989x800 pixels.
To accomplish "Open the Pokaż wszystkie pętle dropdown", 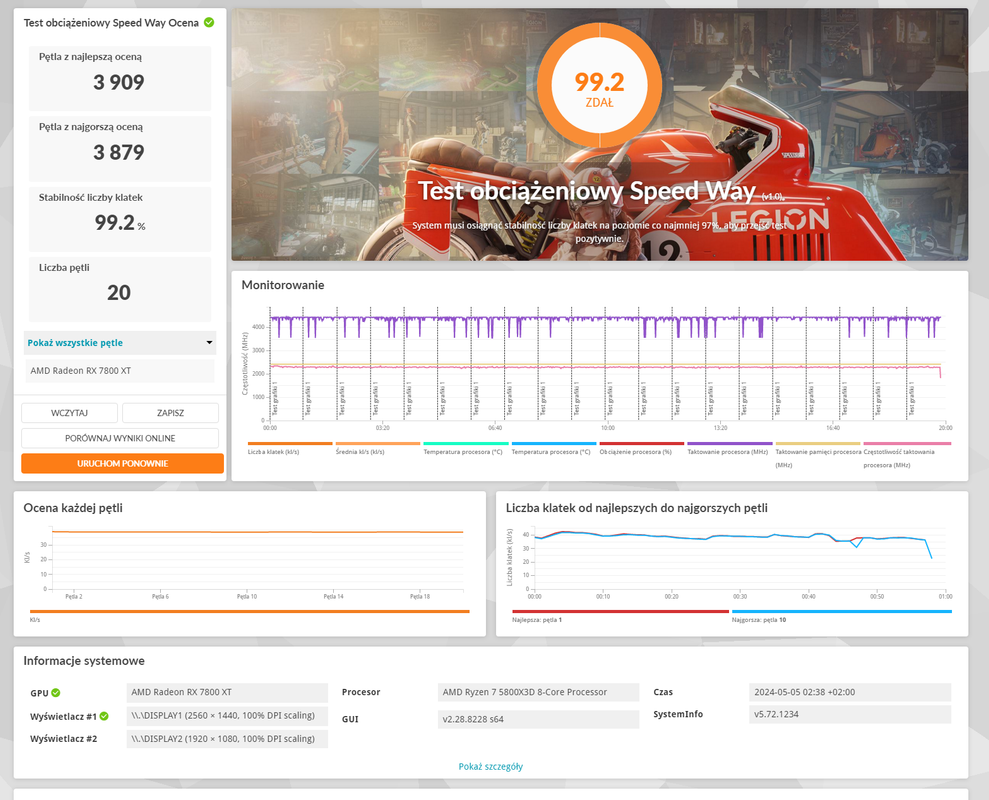I will (120, 343).
